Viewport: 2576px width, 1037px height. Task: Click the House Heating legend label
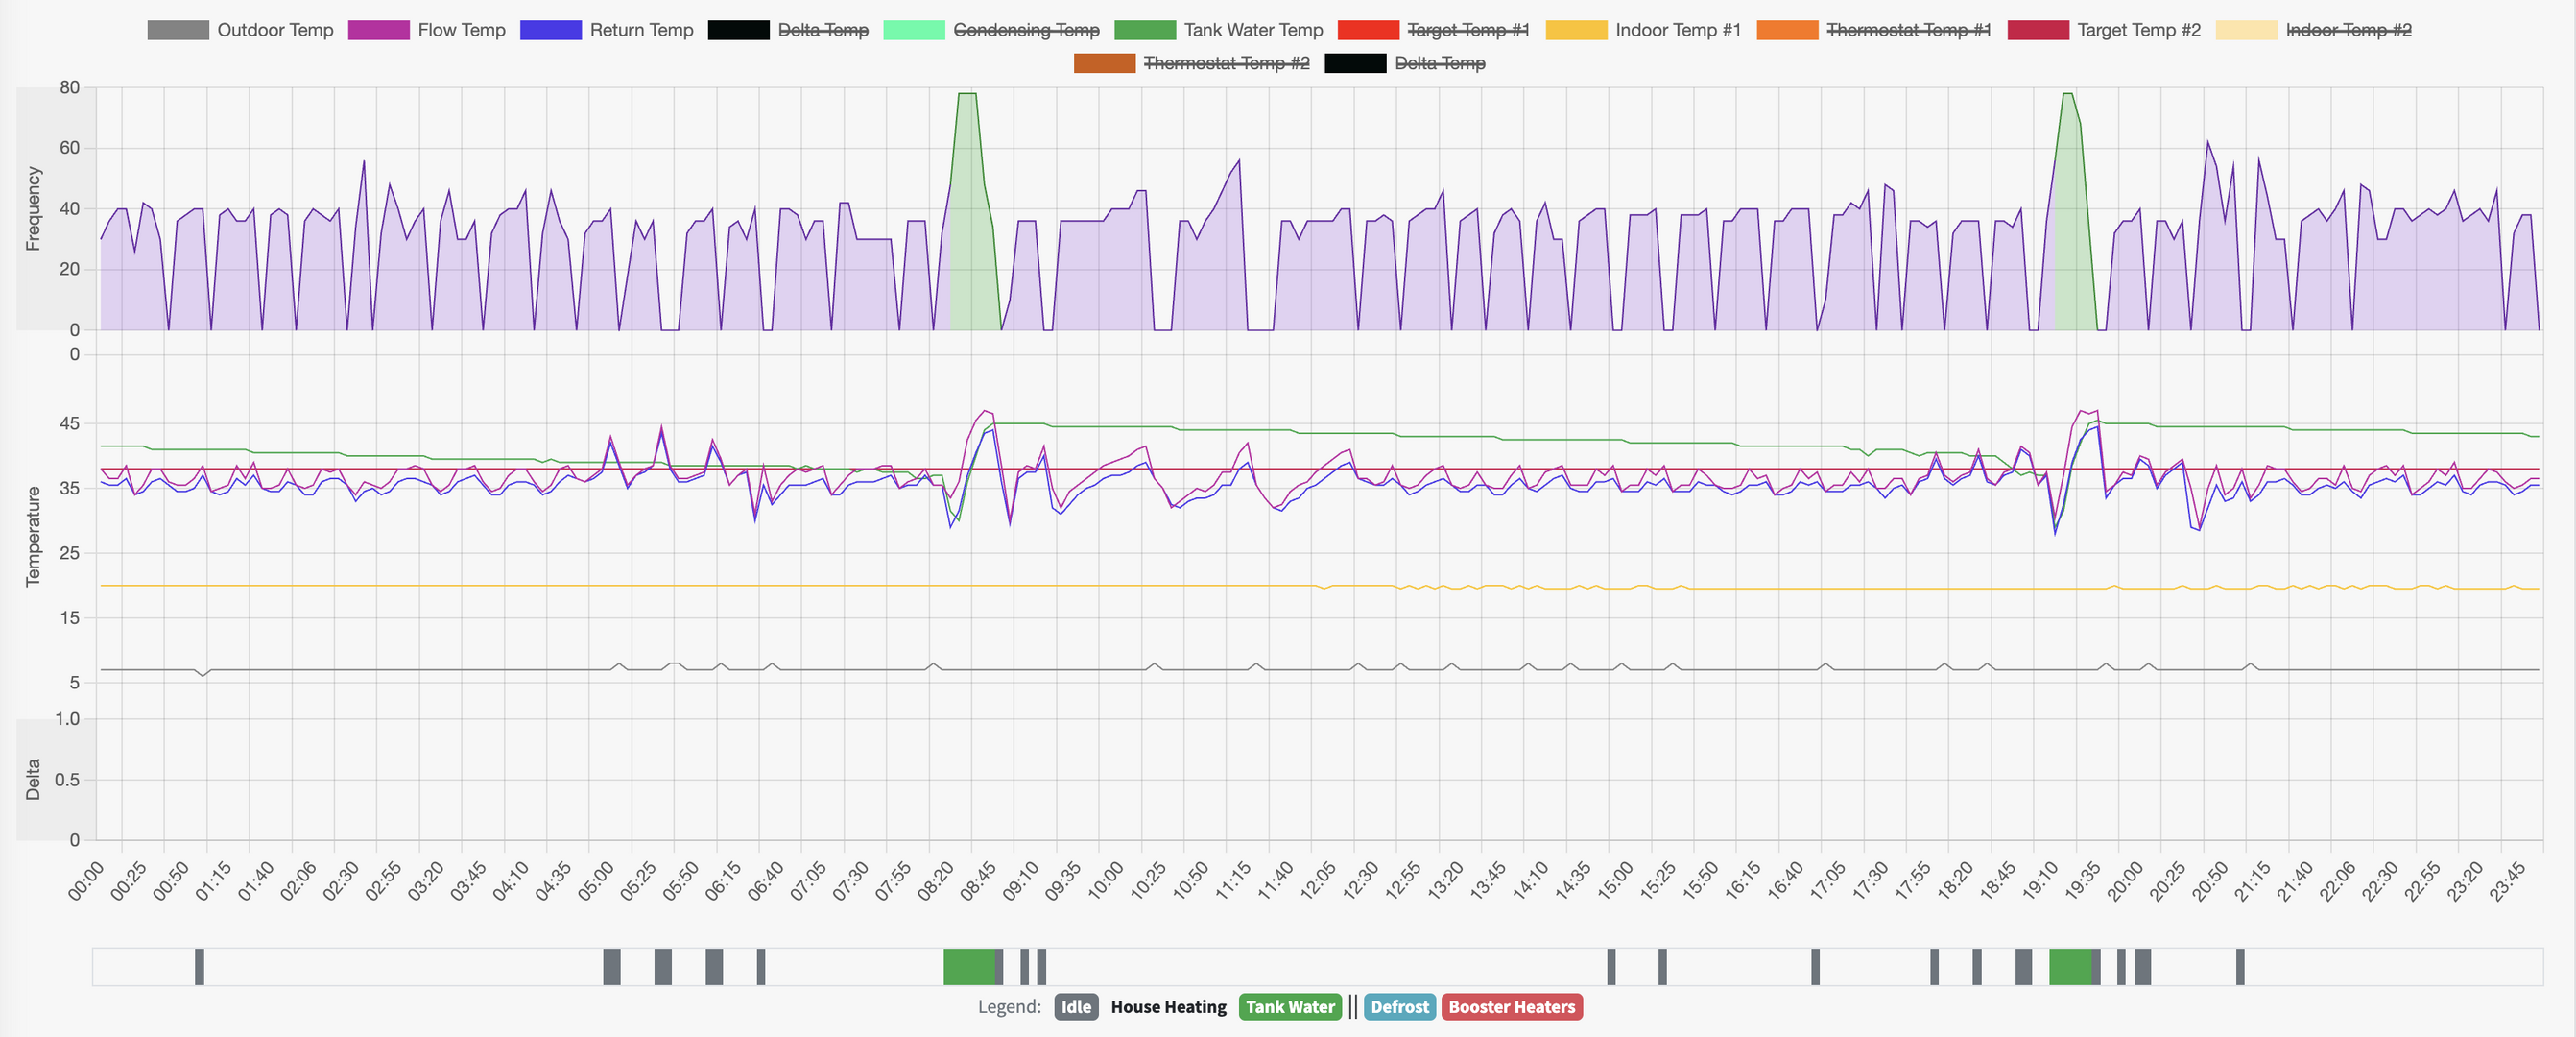(x=1168, y=1007)
